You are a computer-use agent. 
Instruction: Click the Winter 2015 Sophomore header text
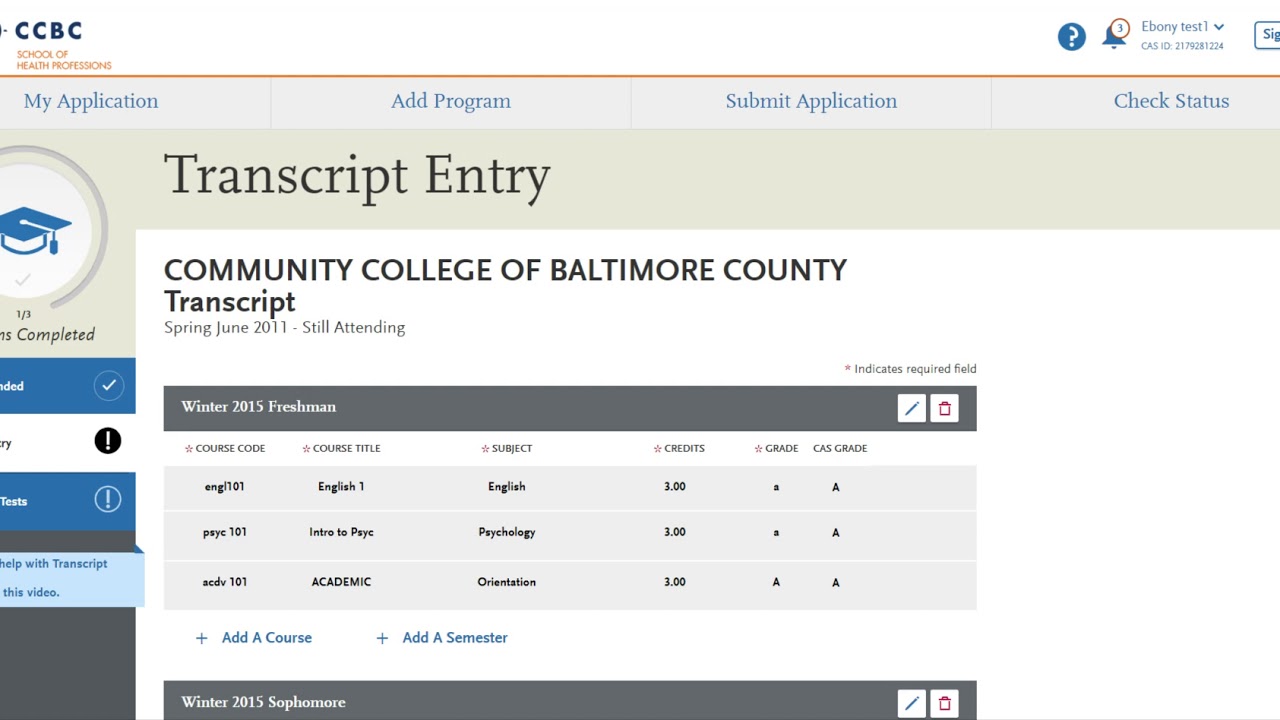(263, 702)
